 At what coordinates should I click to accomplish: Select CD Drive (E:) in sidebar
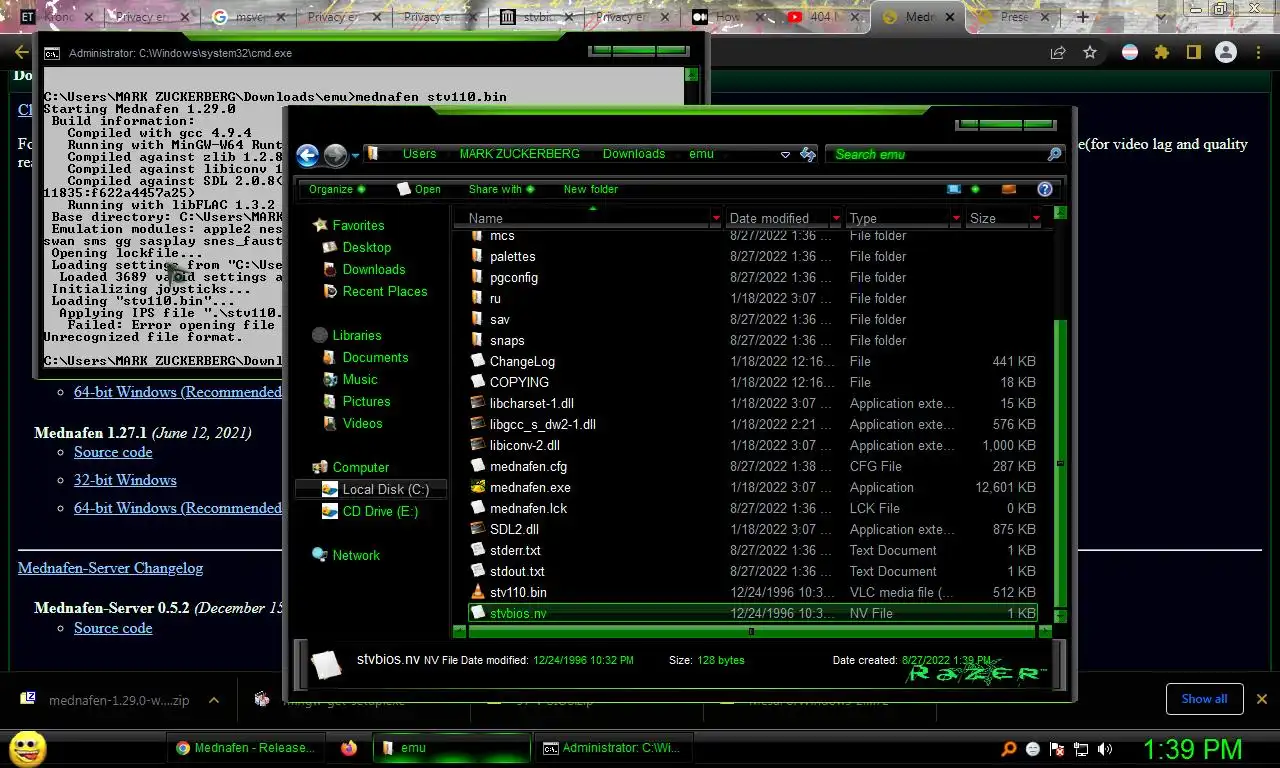tap(379, 511)
